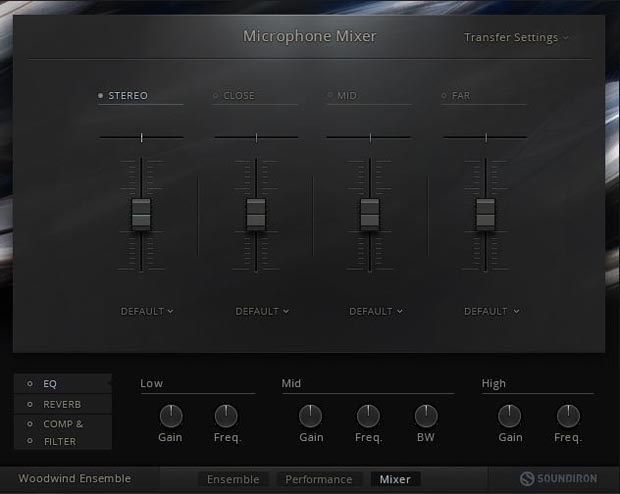This screenshot has width=620, height=494.
Task: Toggle the FILTER power button
Action: [30, 441]
